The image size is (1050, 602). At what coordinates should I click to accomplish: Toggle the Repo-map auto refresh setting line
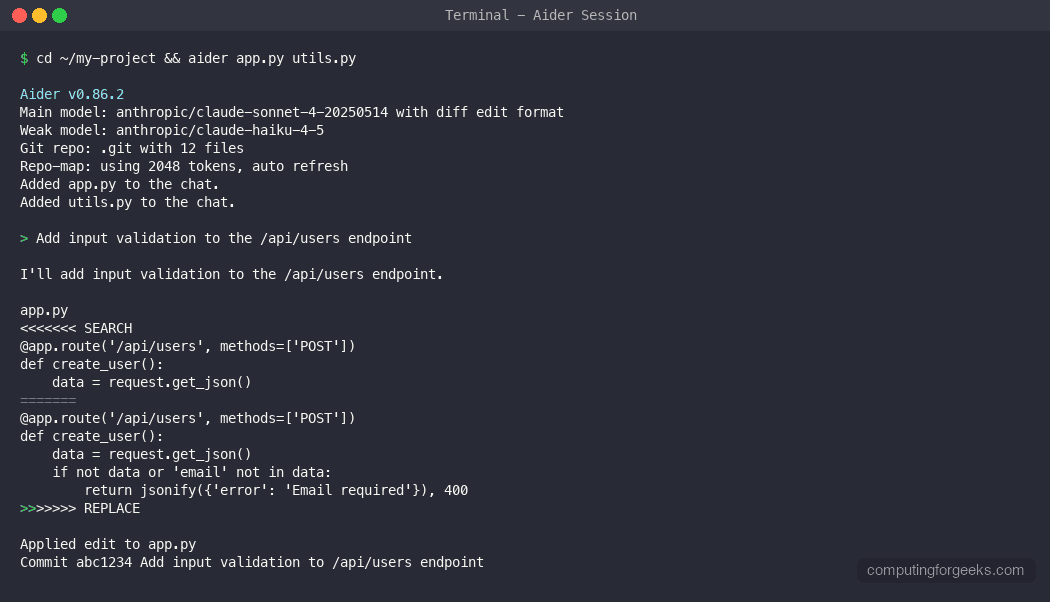[x=183, y=166]
